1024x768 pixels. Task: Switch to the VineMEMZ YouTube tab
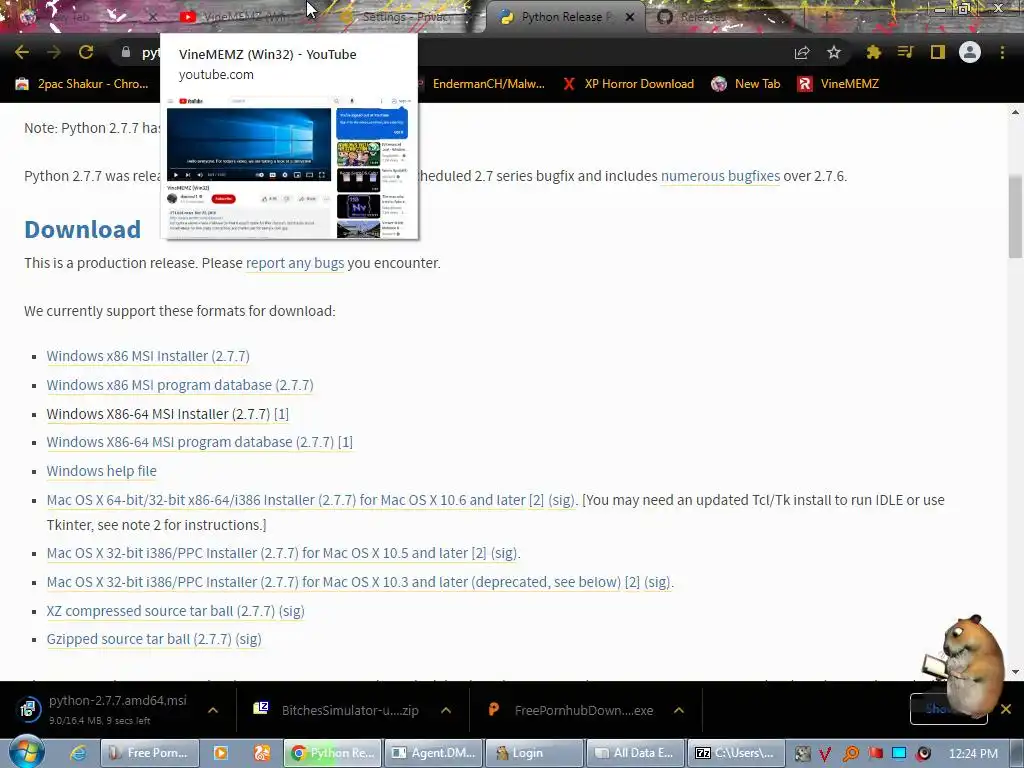point(242,18)
